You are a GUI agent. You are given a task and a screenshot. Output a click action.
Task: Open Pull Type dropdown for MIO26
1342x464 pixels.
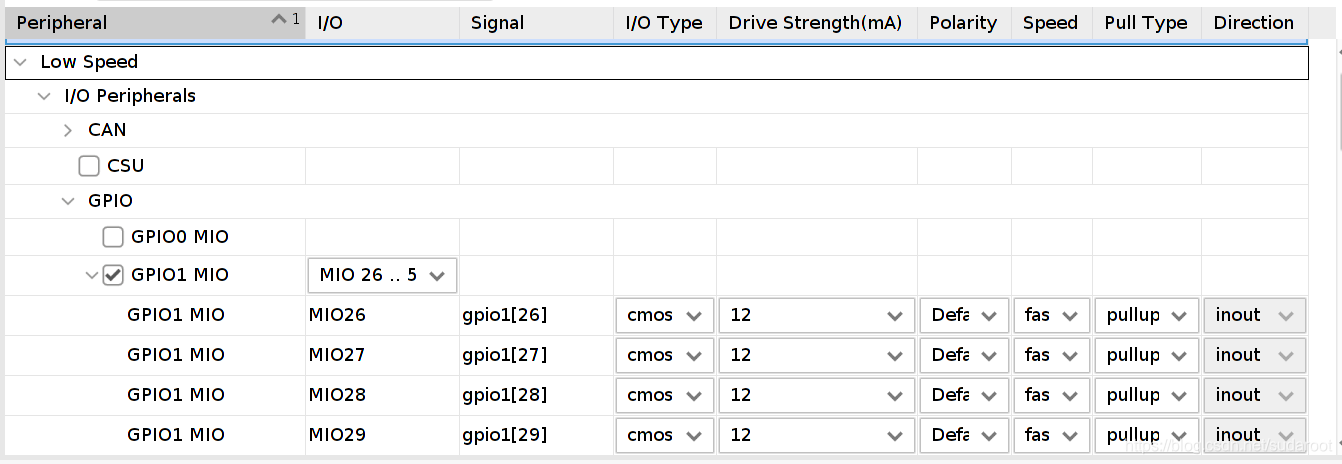pos(1145,316)
